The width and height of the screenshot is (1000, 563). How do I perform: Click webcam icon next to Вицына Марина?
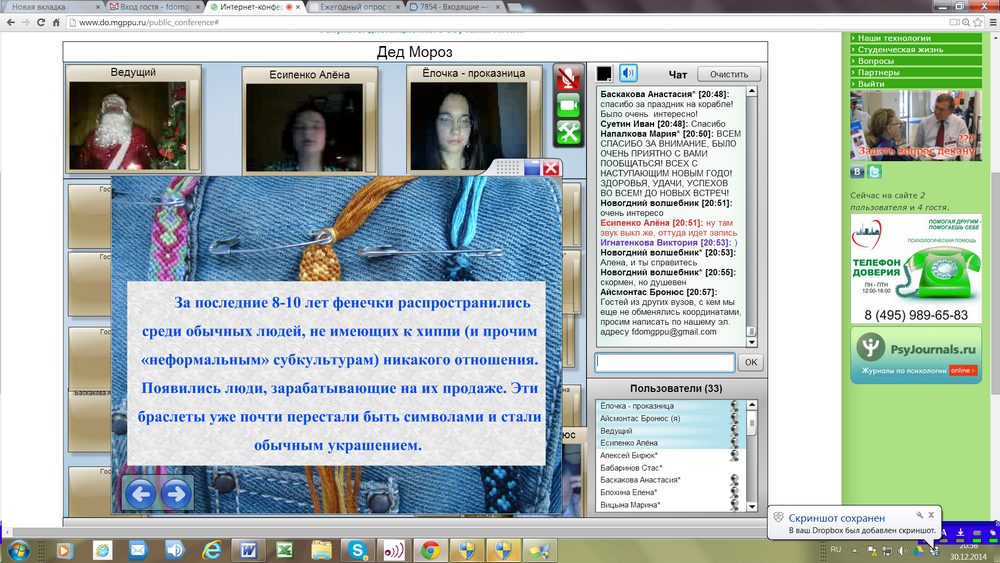tap(734, 504)
